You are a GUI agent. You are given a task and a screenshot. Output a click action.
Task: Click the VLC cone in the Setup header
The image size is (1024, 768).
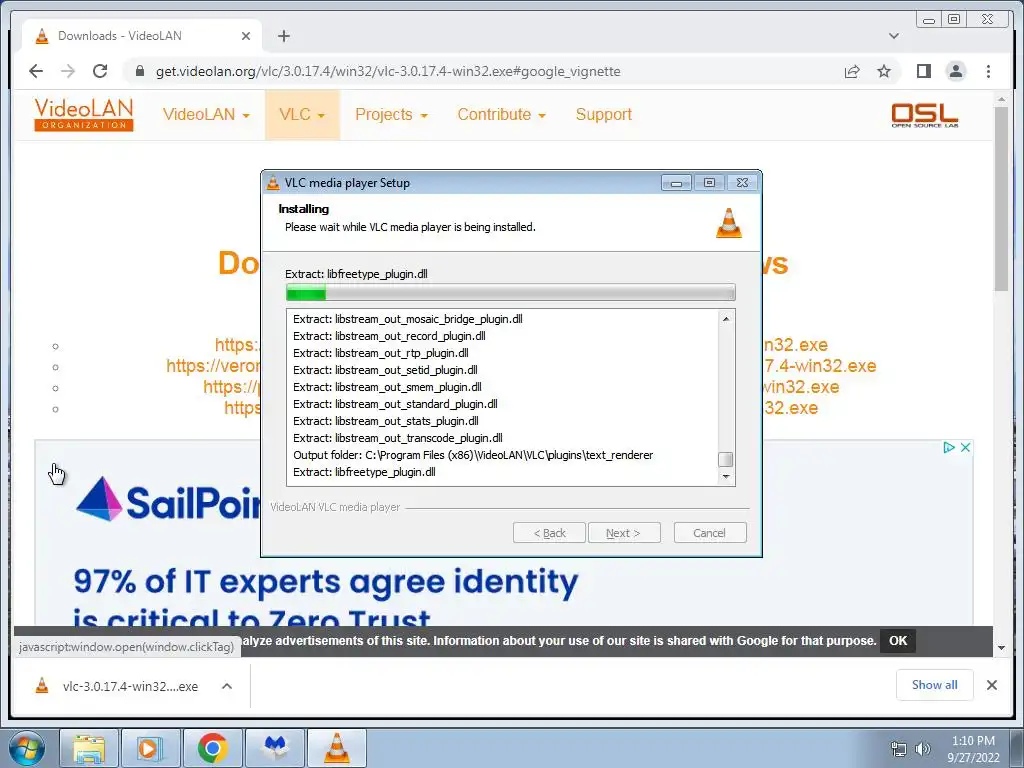pyautogui.click(x=729, y=223)
